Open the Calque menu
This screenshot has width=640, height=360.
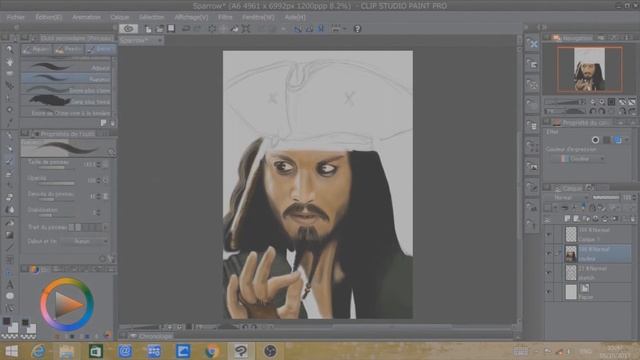[x=120, y=17]
